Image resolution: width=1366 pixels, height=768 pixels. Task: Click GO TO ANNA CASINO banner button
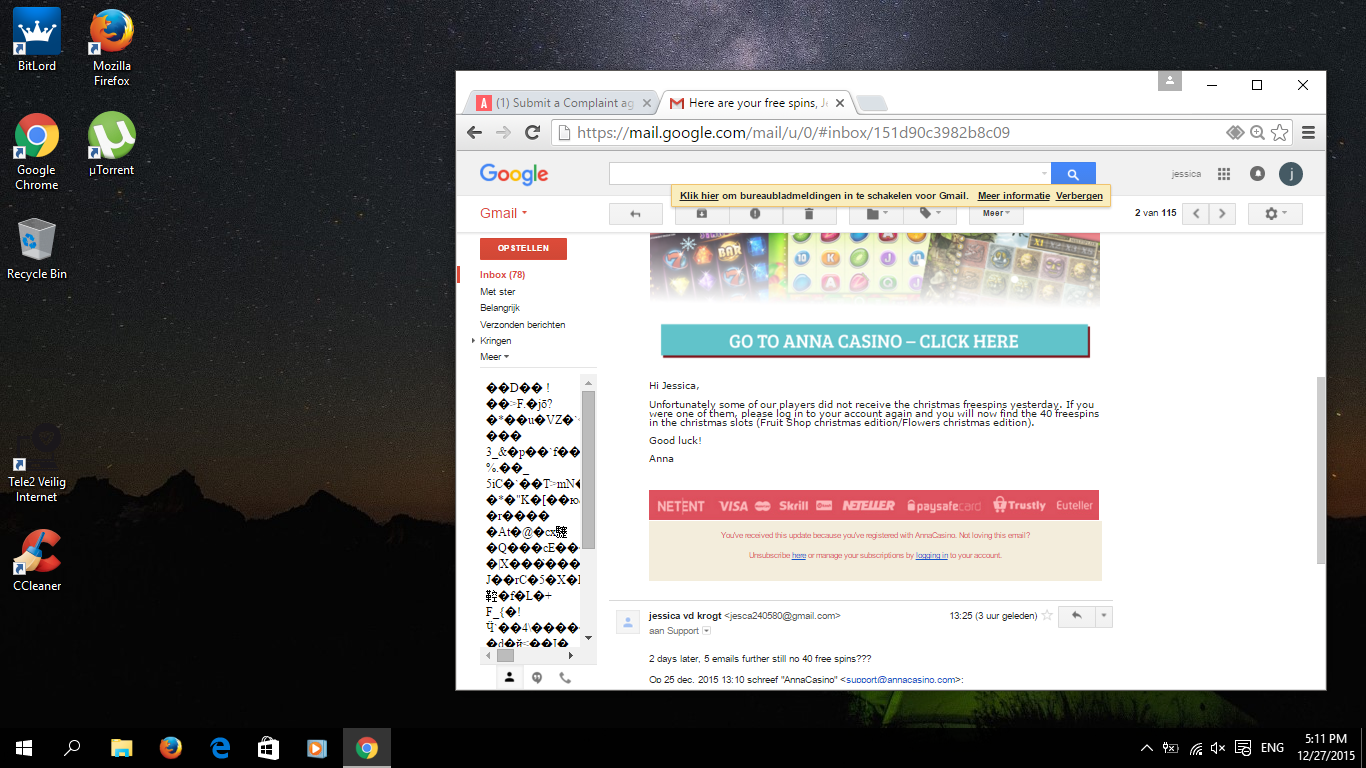tap(874, 341)
